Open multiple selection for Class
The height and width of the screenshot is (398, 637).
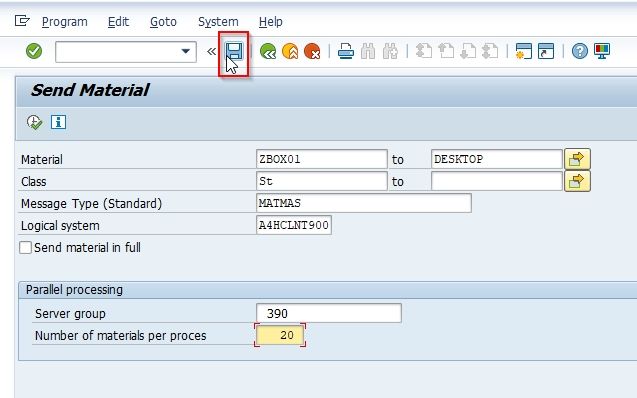577,181
